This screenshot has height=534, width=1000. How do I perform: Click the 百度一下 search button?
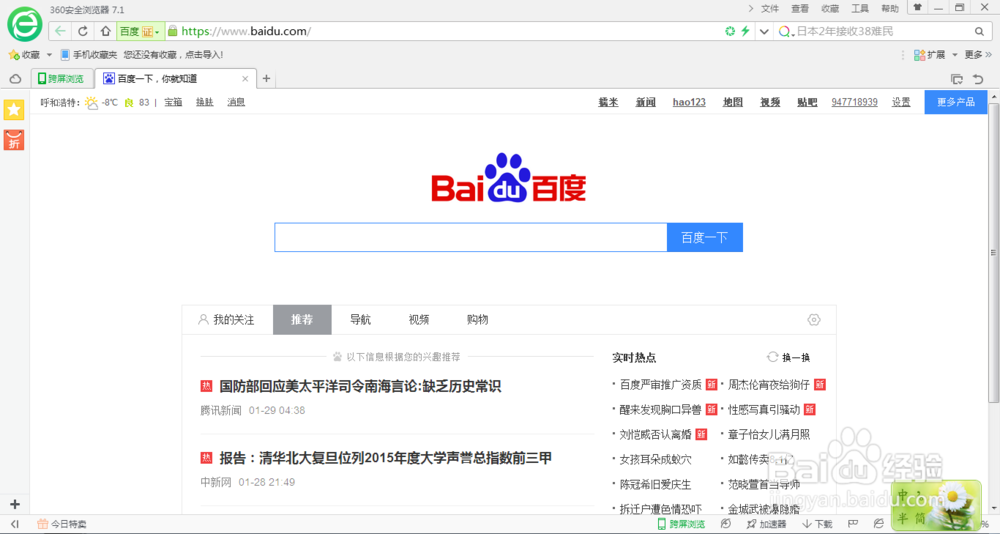click(x=705, y=237)
